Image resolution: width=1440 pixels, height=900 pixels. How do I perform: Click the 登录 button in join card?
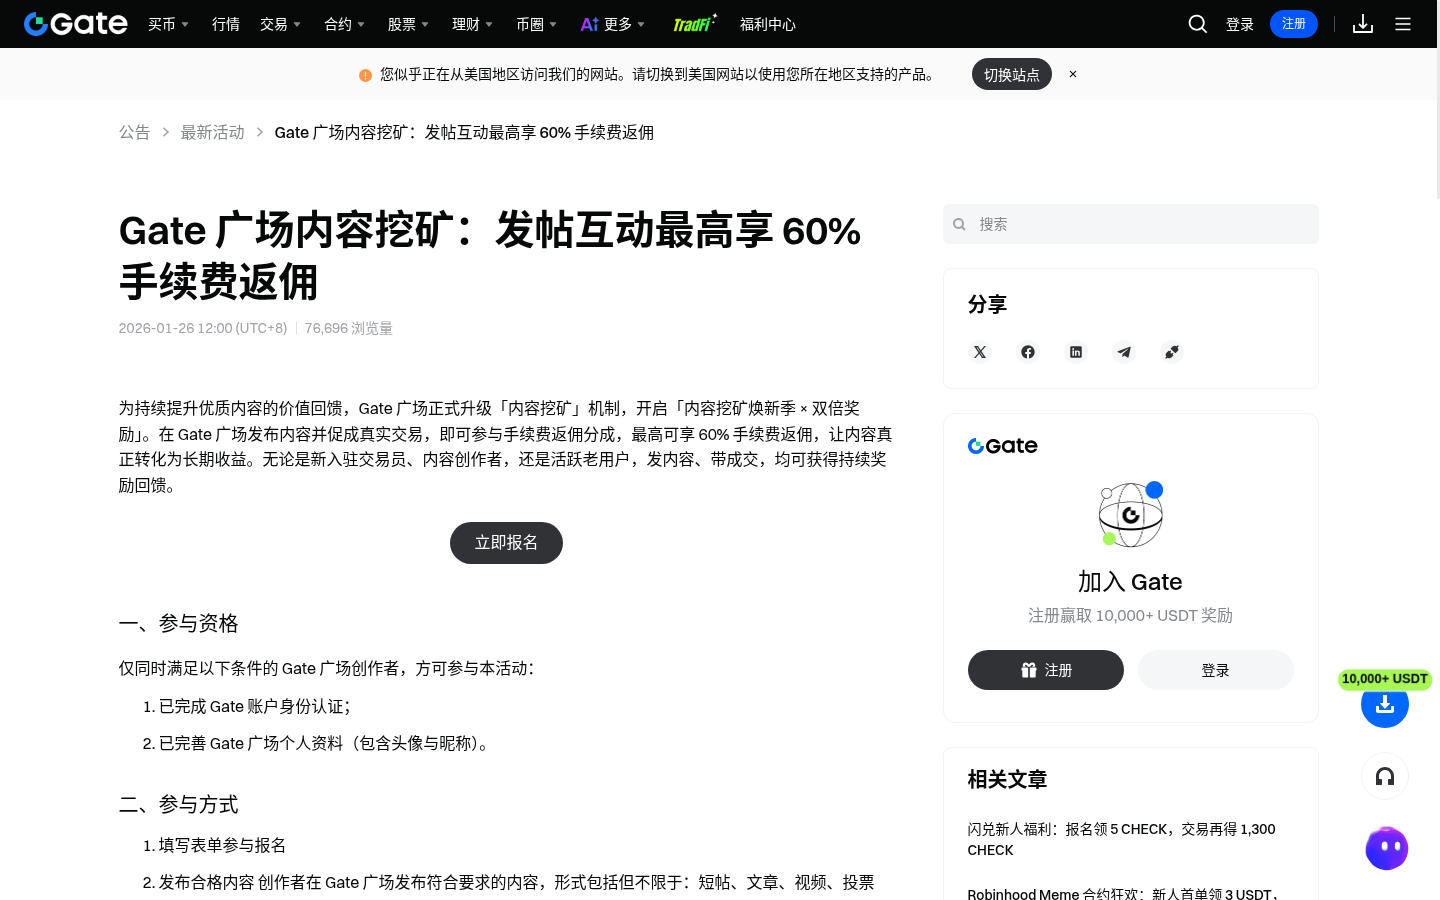pos(1216,670)
